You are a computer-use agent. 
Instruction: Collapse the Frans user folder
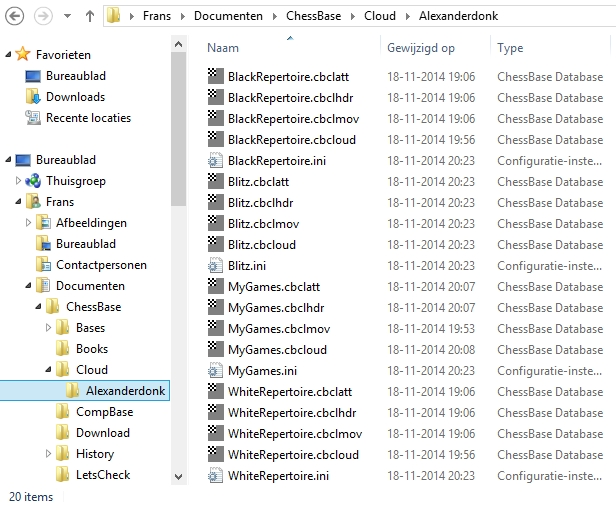[18, 202]
